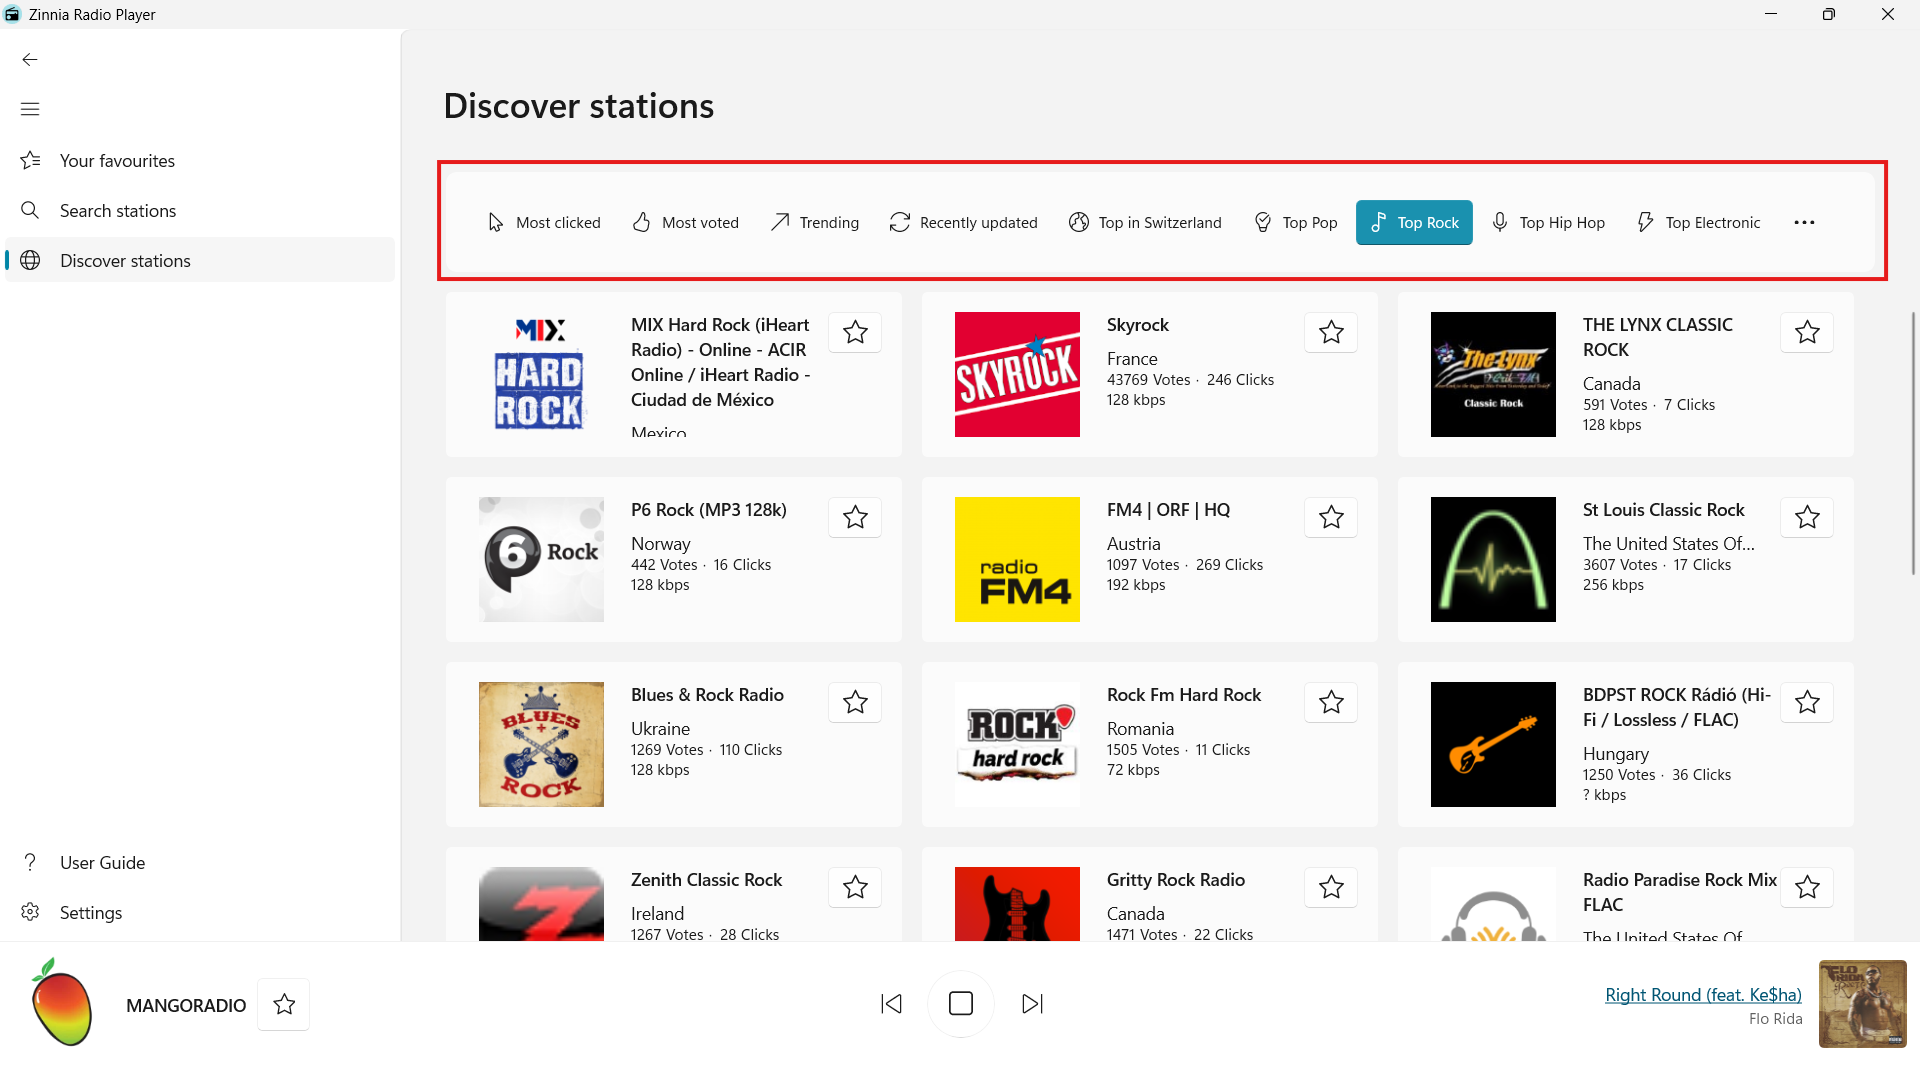
Task: Favourite MIX Hard Rock station star
Action: click(x=855, y=332)
